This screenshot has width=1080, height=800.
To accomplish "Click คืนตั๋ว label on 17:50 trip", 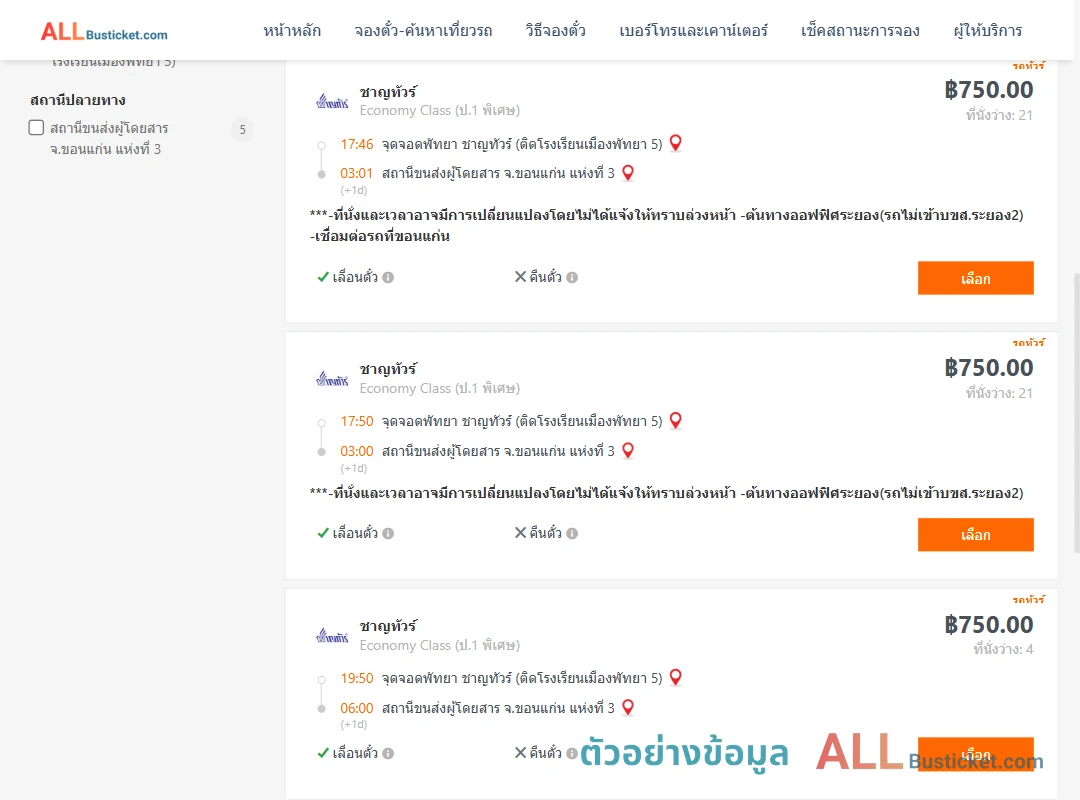I will [x=546, y=533].
